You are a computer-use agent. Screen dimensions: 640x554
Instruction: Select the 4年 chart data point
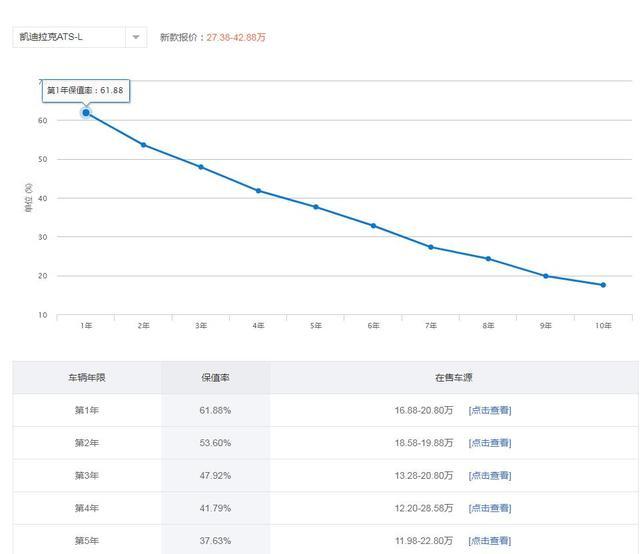coord(258,190)
